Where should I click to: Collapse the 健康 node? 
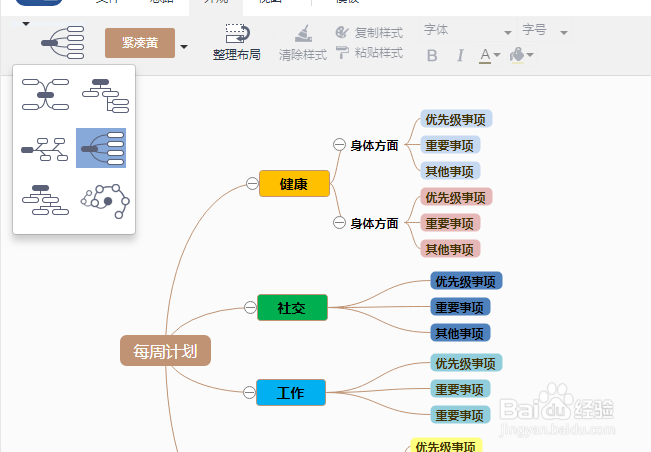252,183
